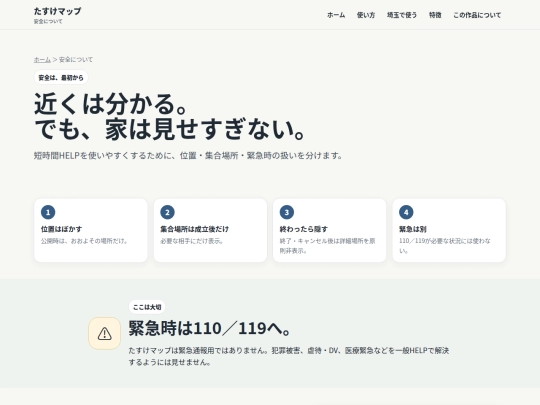
Task: Select the 終わったら隠す card title
Action: point(303,229)
